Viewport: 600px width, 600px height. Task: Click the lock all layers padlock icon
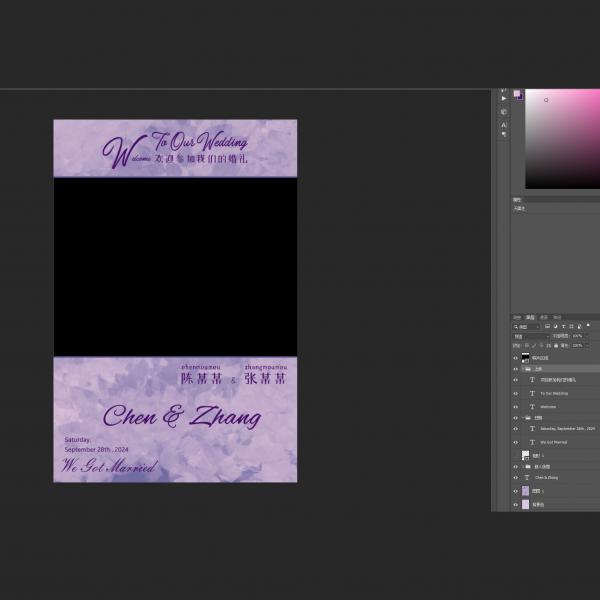point(556,345)
